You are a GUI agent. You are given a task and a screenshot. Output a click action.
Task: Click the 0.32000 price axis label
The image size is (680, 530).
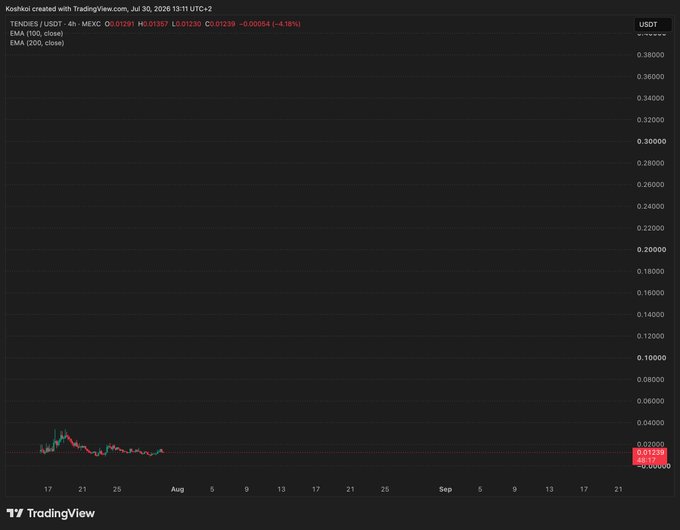[650, 120]
